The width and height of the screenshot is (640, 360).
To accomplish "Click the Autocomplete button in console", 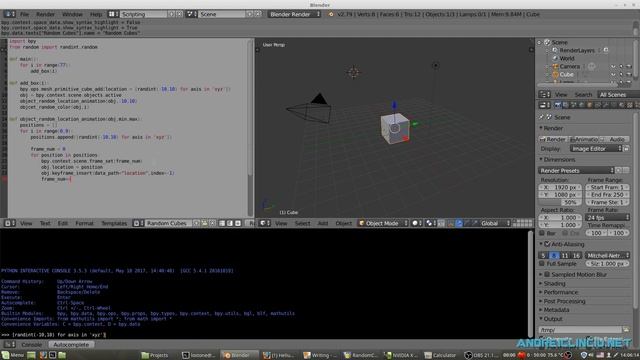I will click(x=71, y=345).
